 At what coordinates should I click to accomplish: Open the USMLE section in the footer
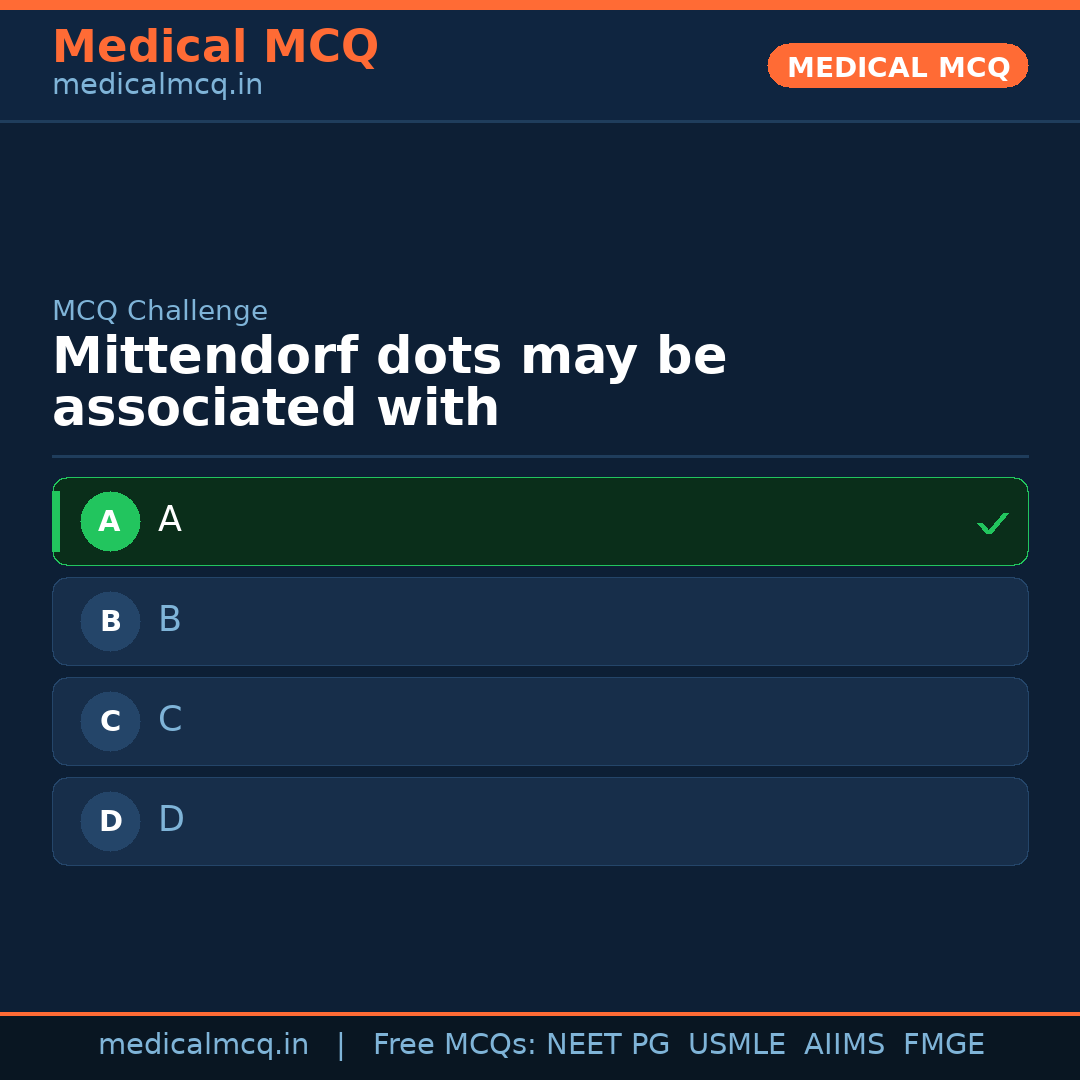[737, 1044]
